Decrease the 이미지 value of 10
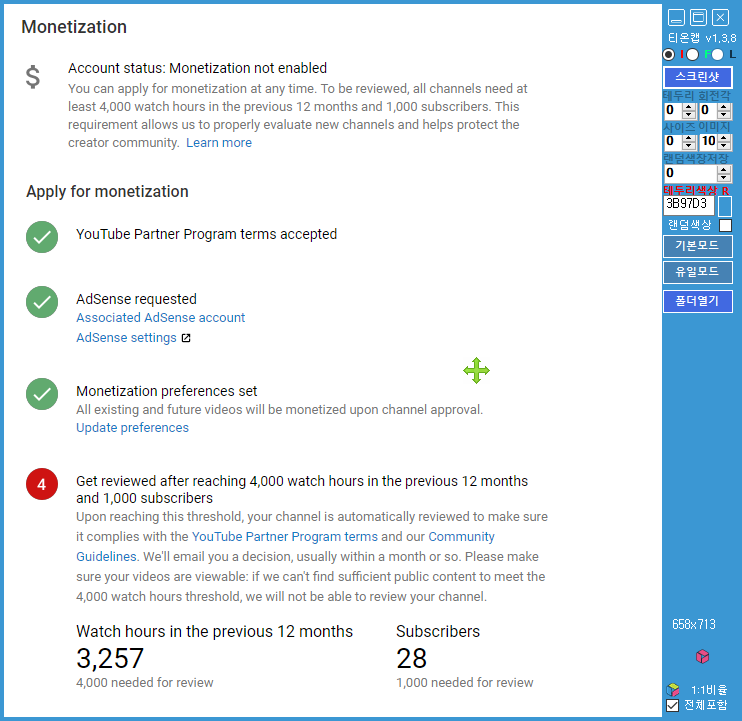The image size is (742, 721). (x=724, y=146)
